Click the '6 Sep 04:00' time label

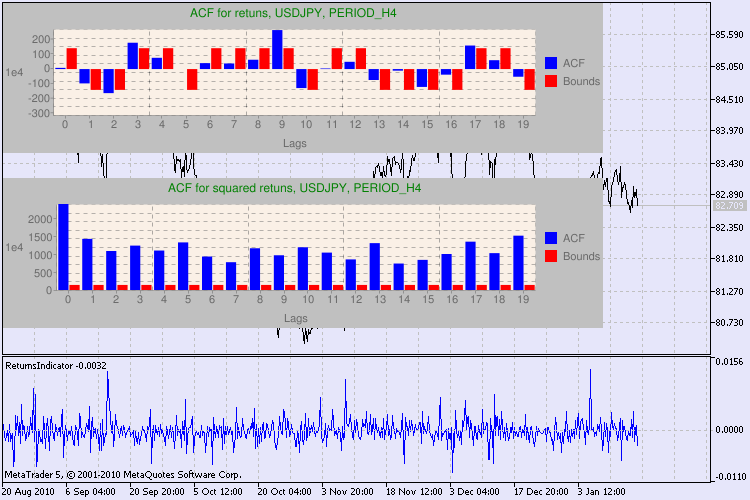click(x=90, y=492)
